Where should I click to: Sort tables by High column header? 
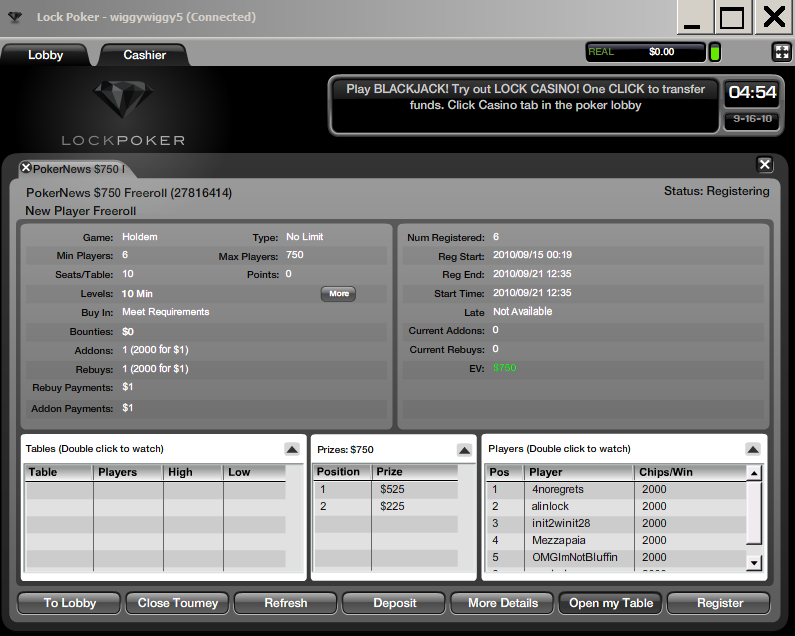(x=193, y=472)
